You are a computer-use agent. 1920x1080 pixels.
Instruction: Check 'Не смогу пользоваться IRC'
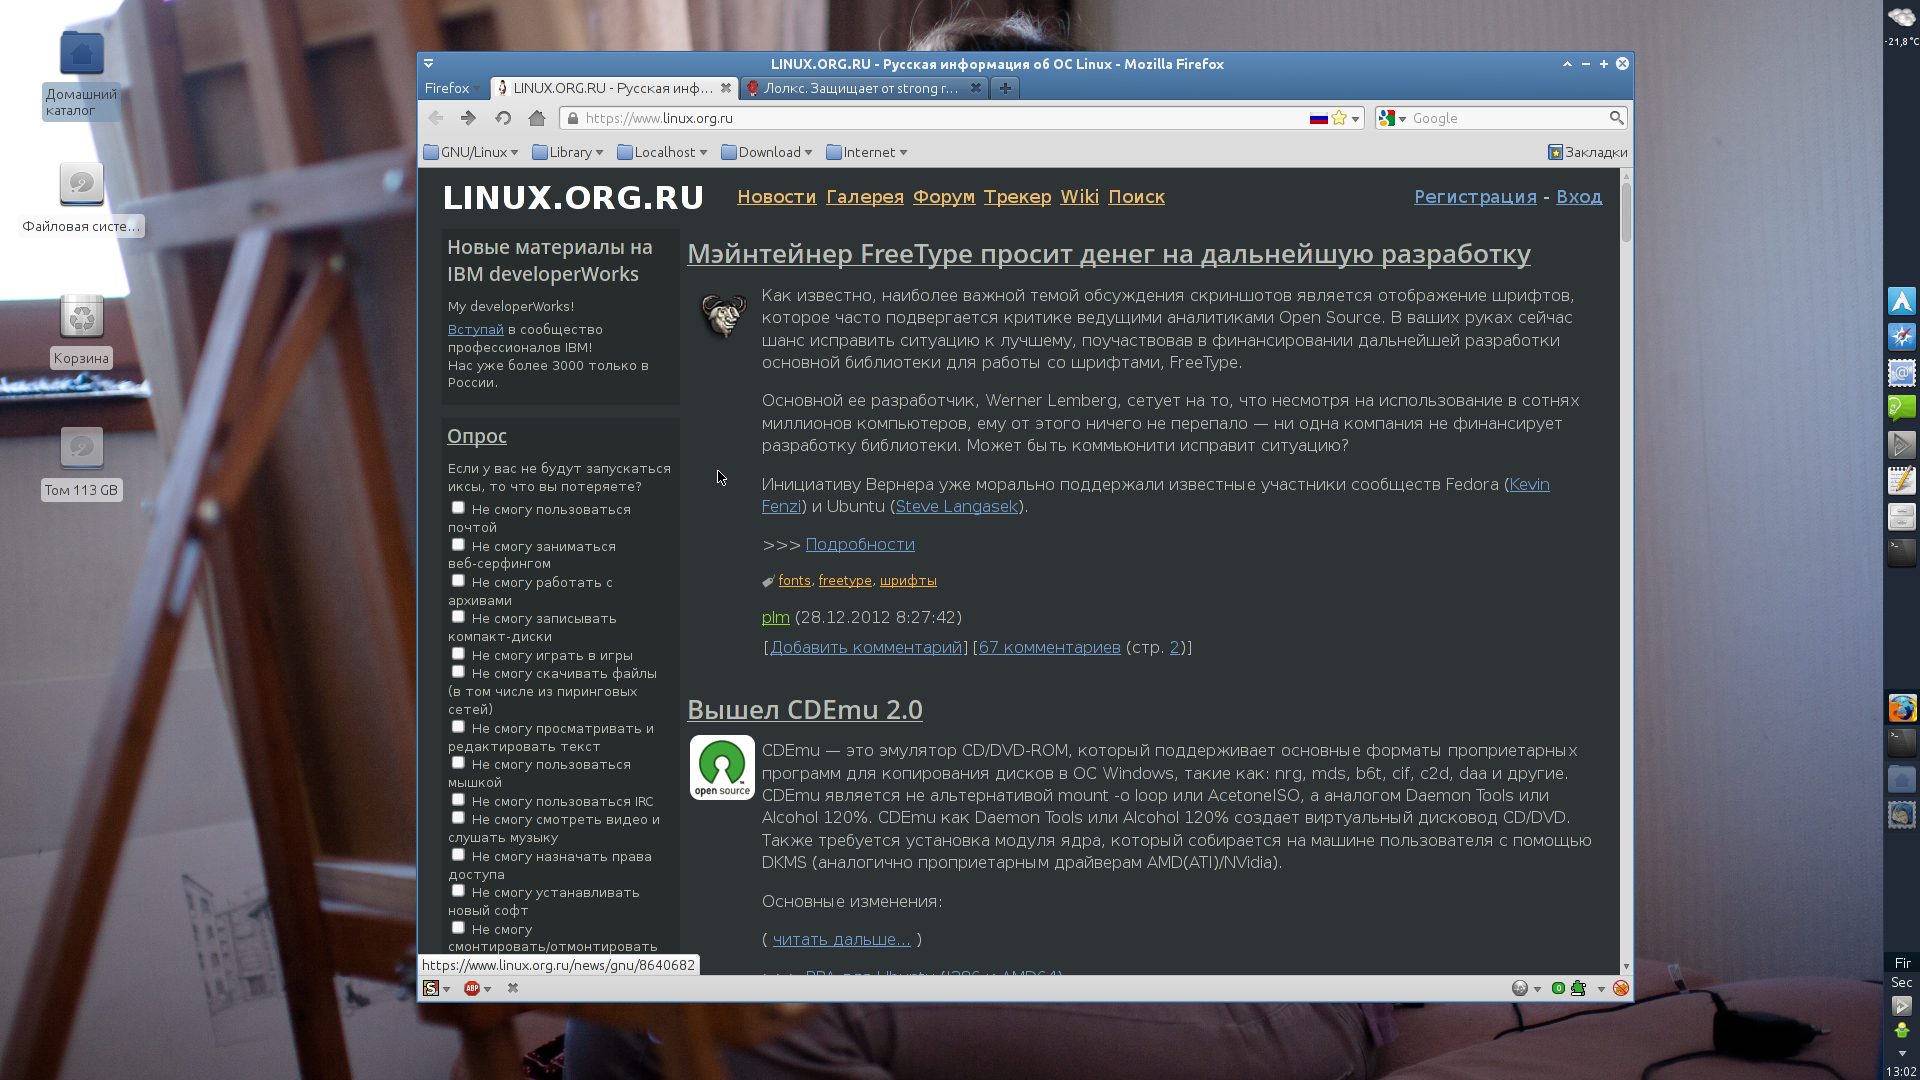[458, 800]
